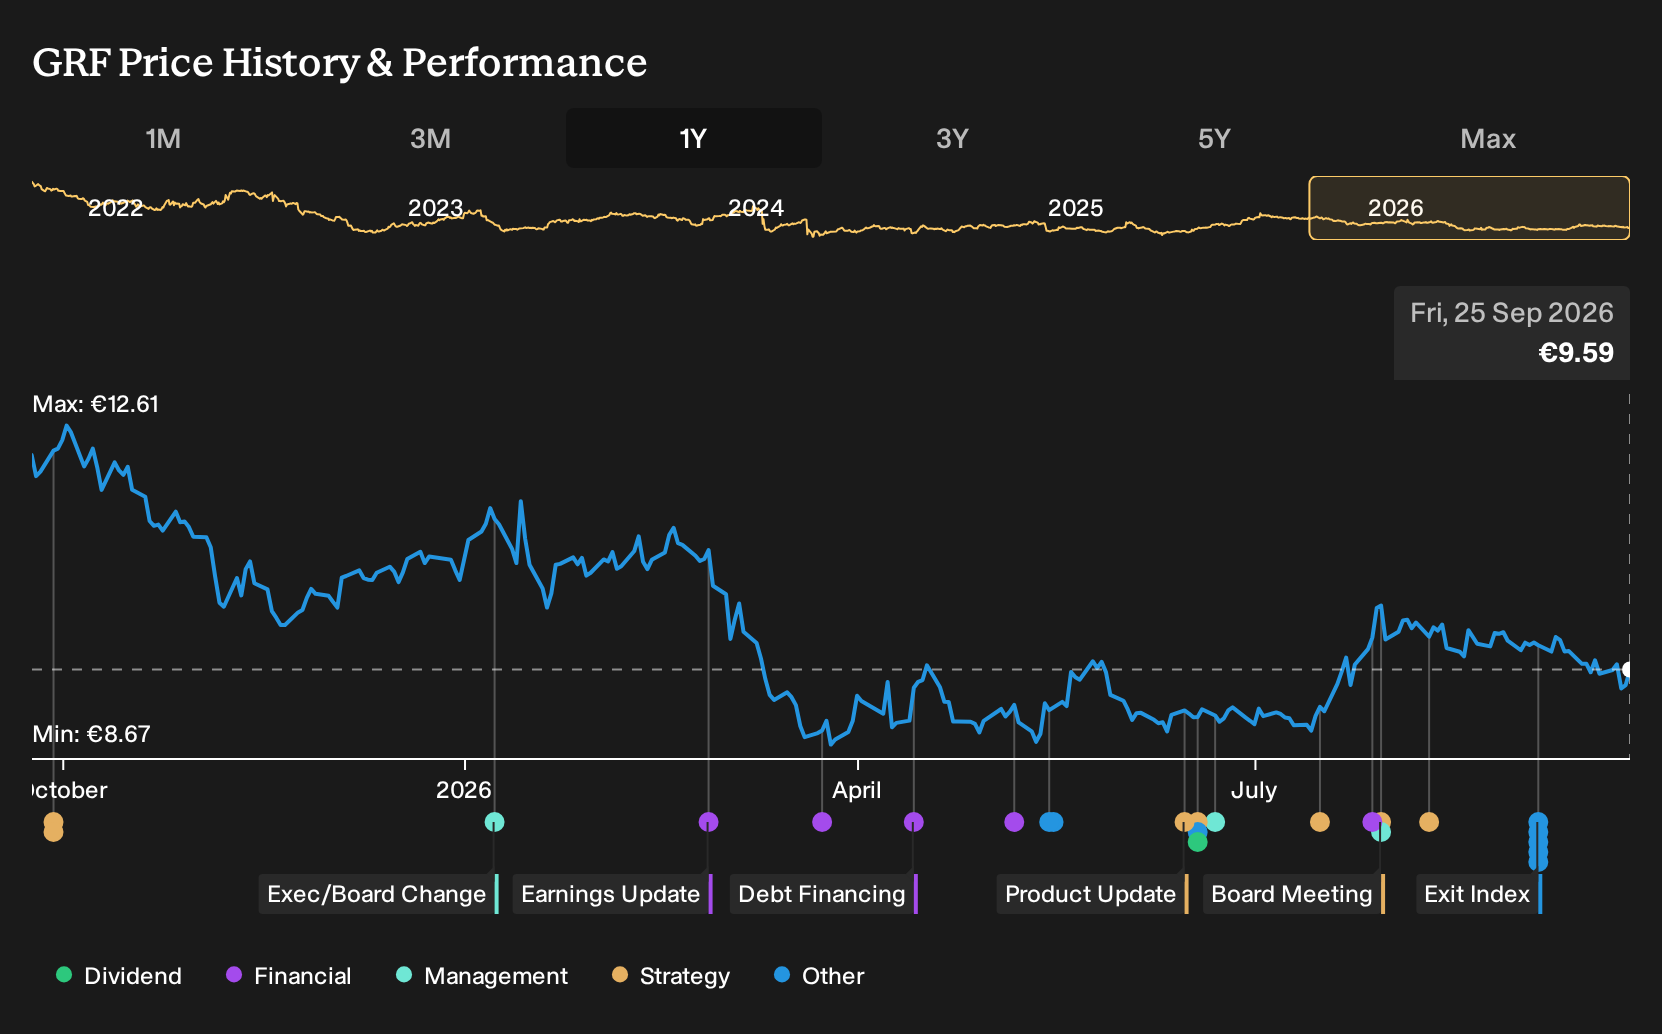
Task: Click the April label on the time axis
Action: 857,790
